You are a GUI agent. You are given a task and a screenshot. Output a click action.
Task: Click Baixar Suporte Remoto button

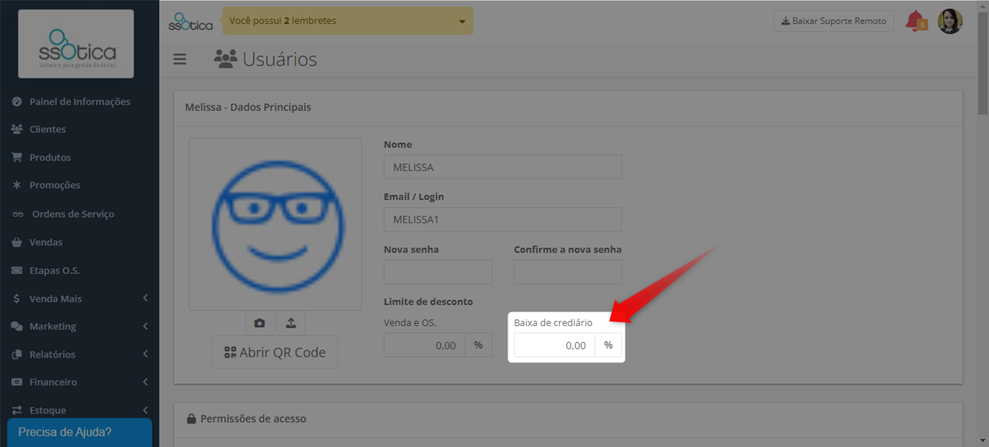coord(833,21)
